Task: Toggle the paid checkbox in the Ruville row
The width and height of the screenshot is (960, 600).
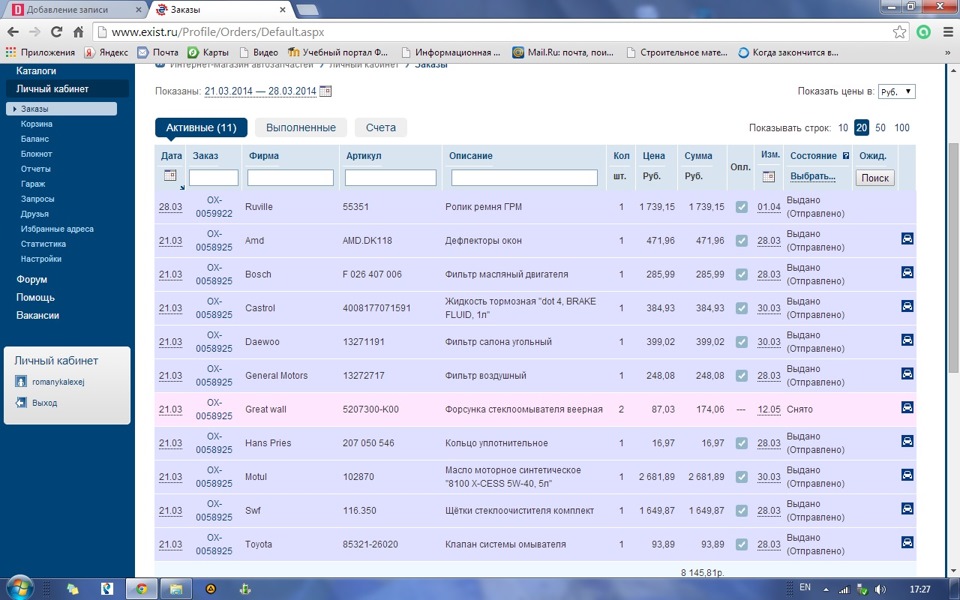Action: (741, 207)
